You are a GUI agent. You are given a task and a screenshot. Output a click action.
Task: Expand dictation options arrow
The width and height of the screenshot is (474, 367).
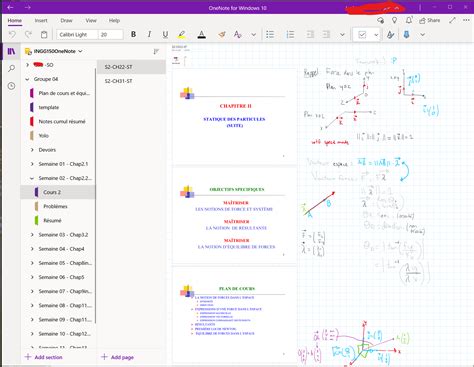pyautogui.click(x=423, y=34)
